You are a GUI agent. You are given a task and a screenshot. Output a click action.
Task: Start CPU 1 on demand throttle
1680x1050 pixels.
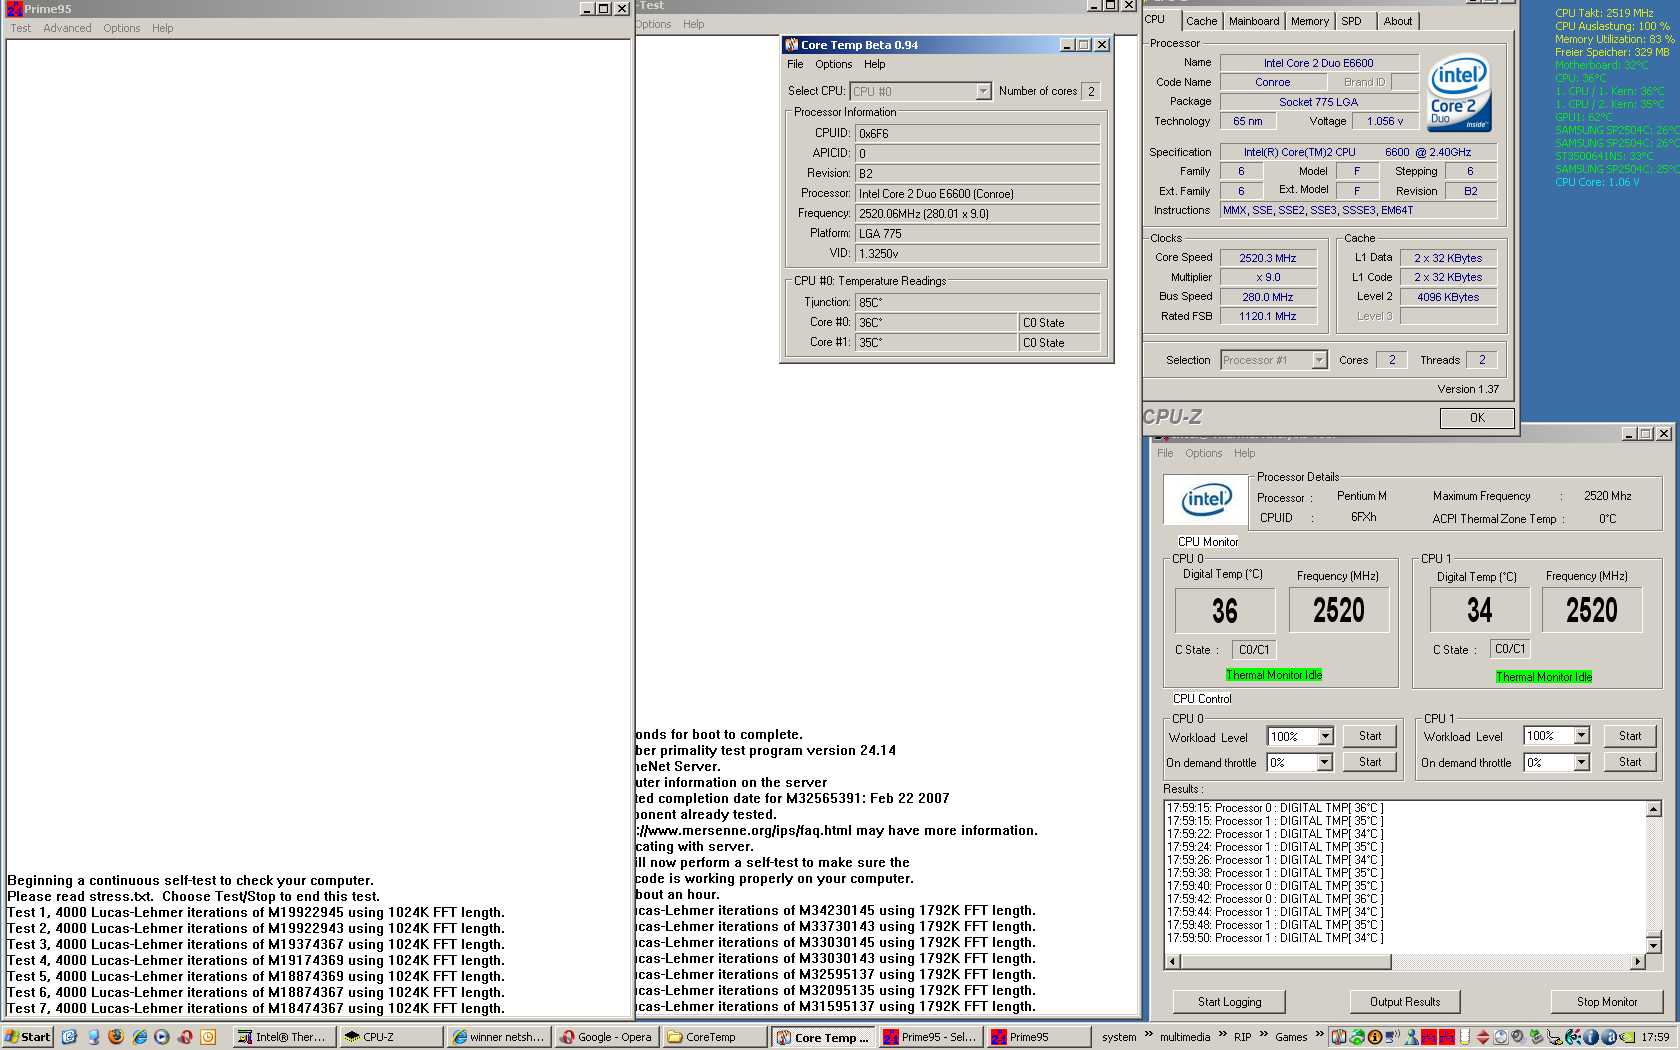point(1630,762)
